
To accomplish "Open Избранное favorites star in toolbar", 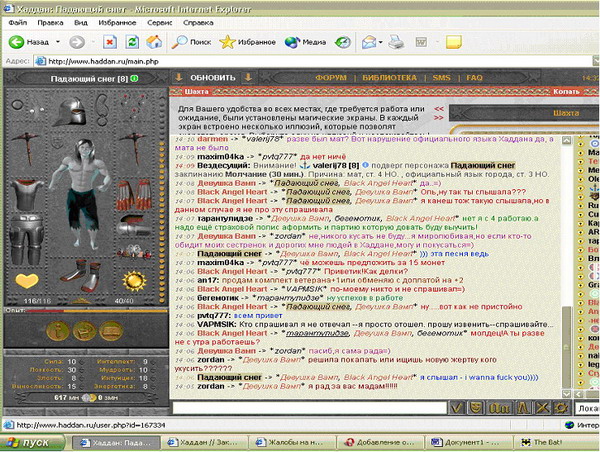I will tap(247, 42).
